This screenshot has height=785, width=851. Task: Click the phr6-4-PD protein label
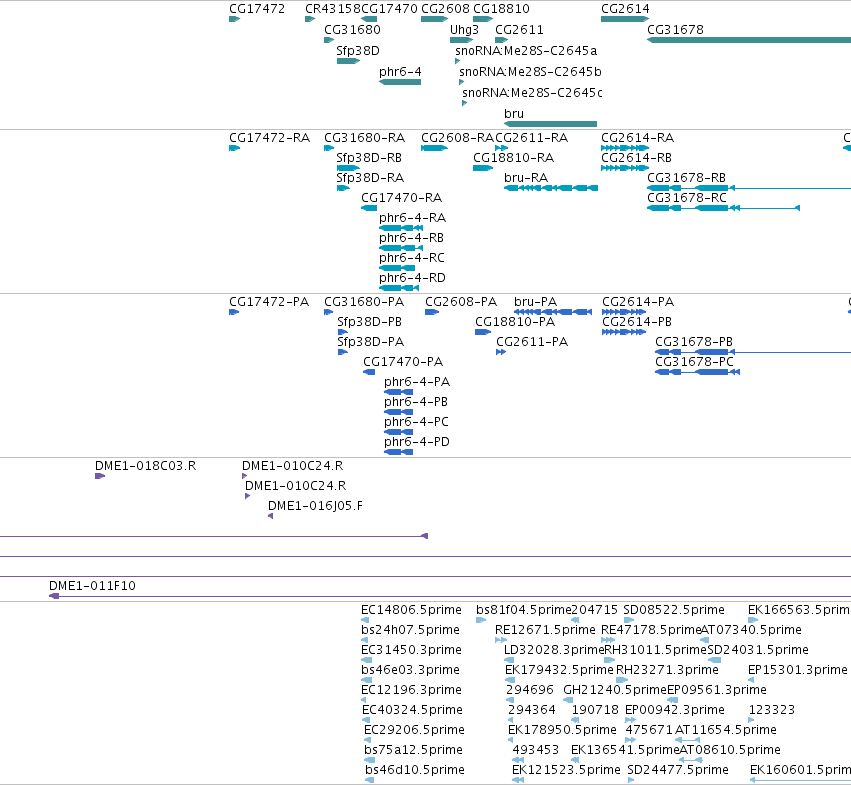tap(417, 442)
